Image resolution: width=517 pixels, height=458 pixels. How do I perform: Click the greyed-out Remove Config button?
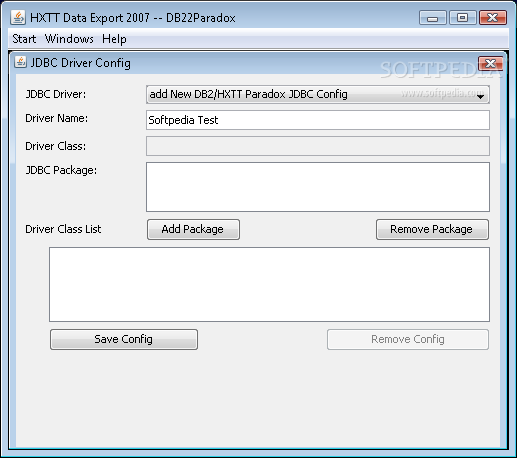(x=408, y=339)
